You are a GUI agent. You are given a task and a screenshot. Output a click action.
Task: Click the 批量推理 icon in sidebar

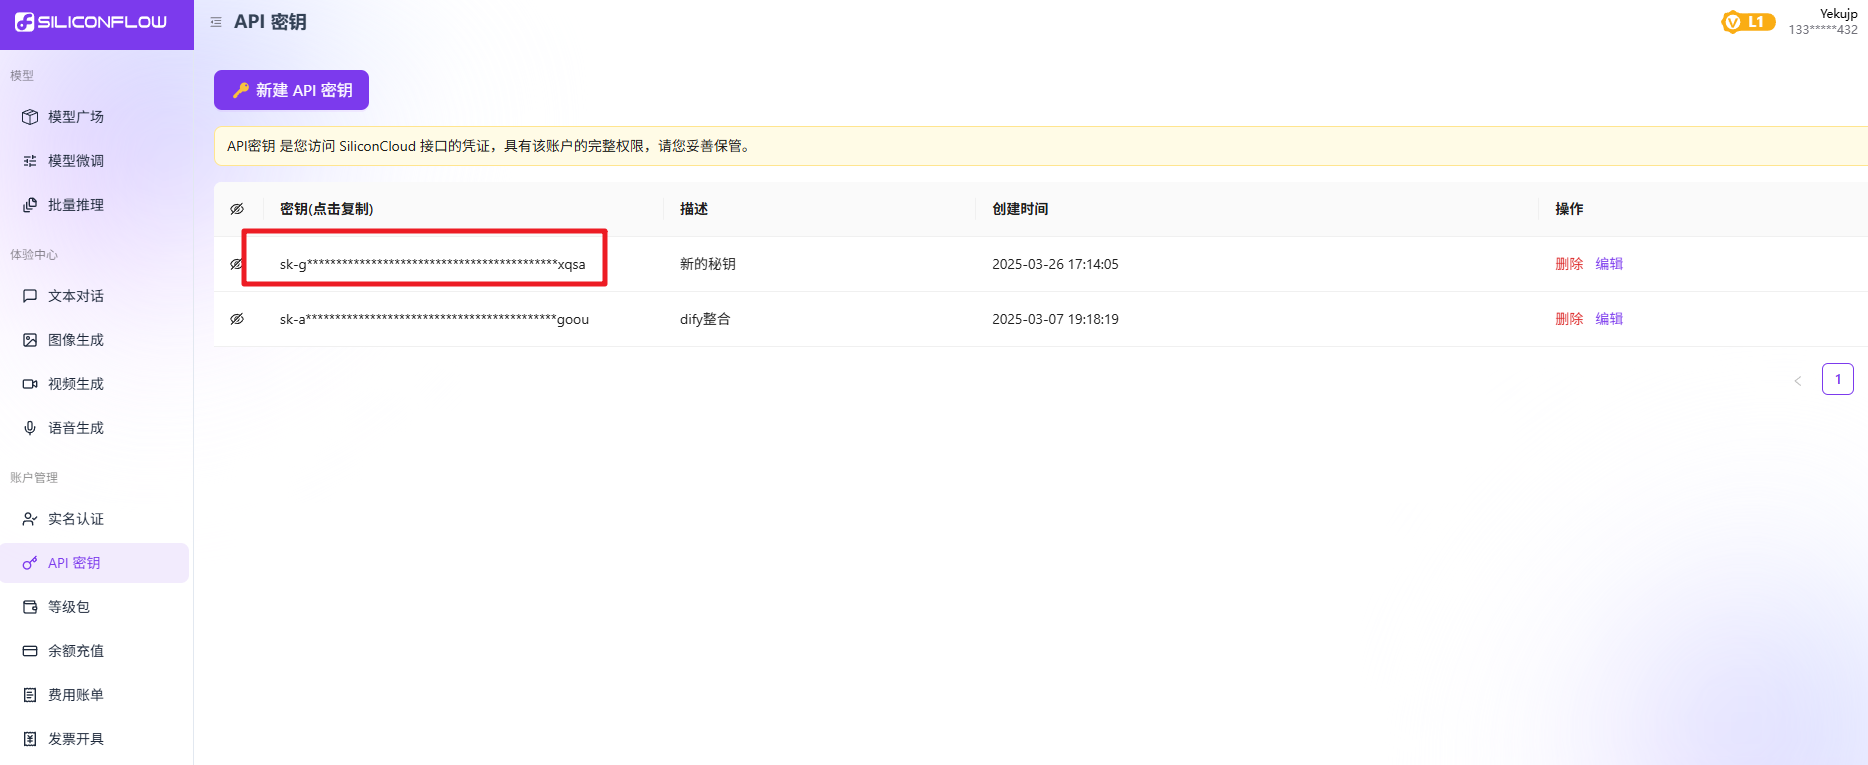click(x=30, y=205)
